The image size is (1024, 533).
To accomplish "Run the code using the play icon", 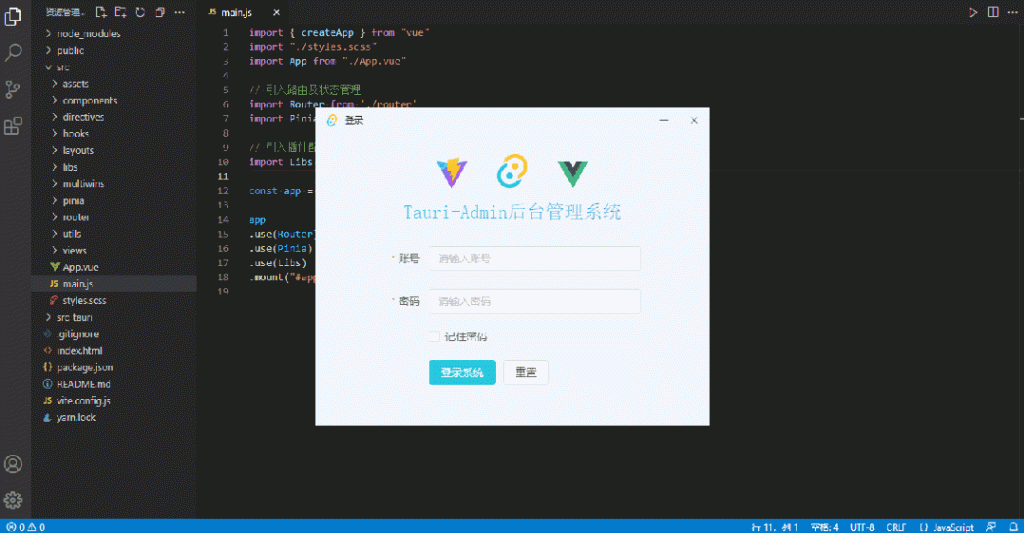I will (x=973, y=12).
